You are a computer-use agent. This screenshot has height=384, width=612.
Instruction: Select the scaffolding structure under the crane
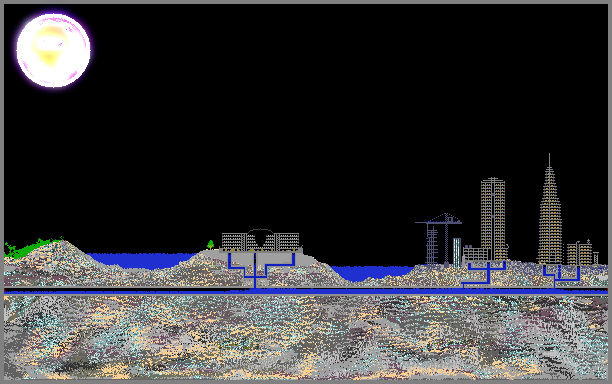click(432, 245)
